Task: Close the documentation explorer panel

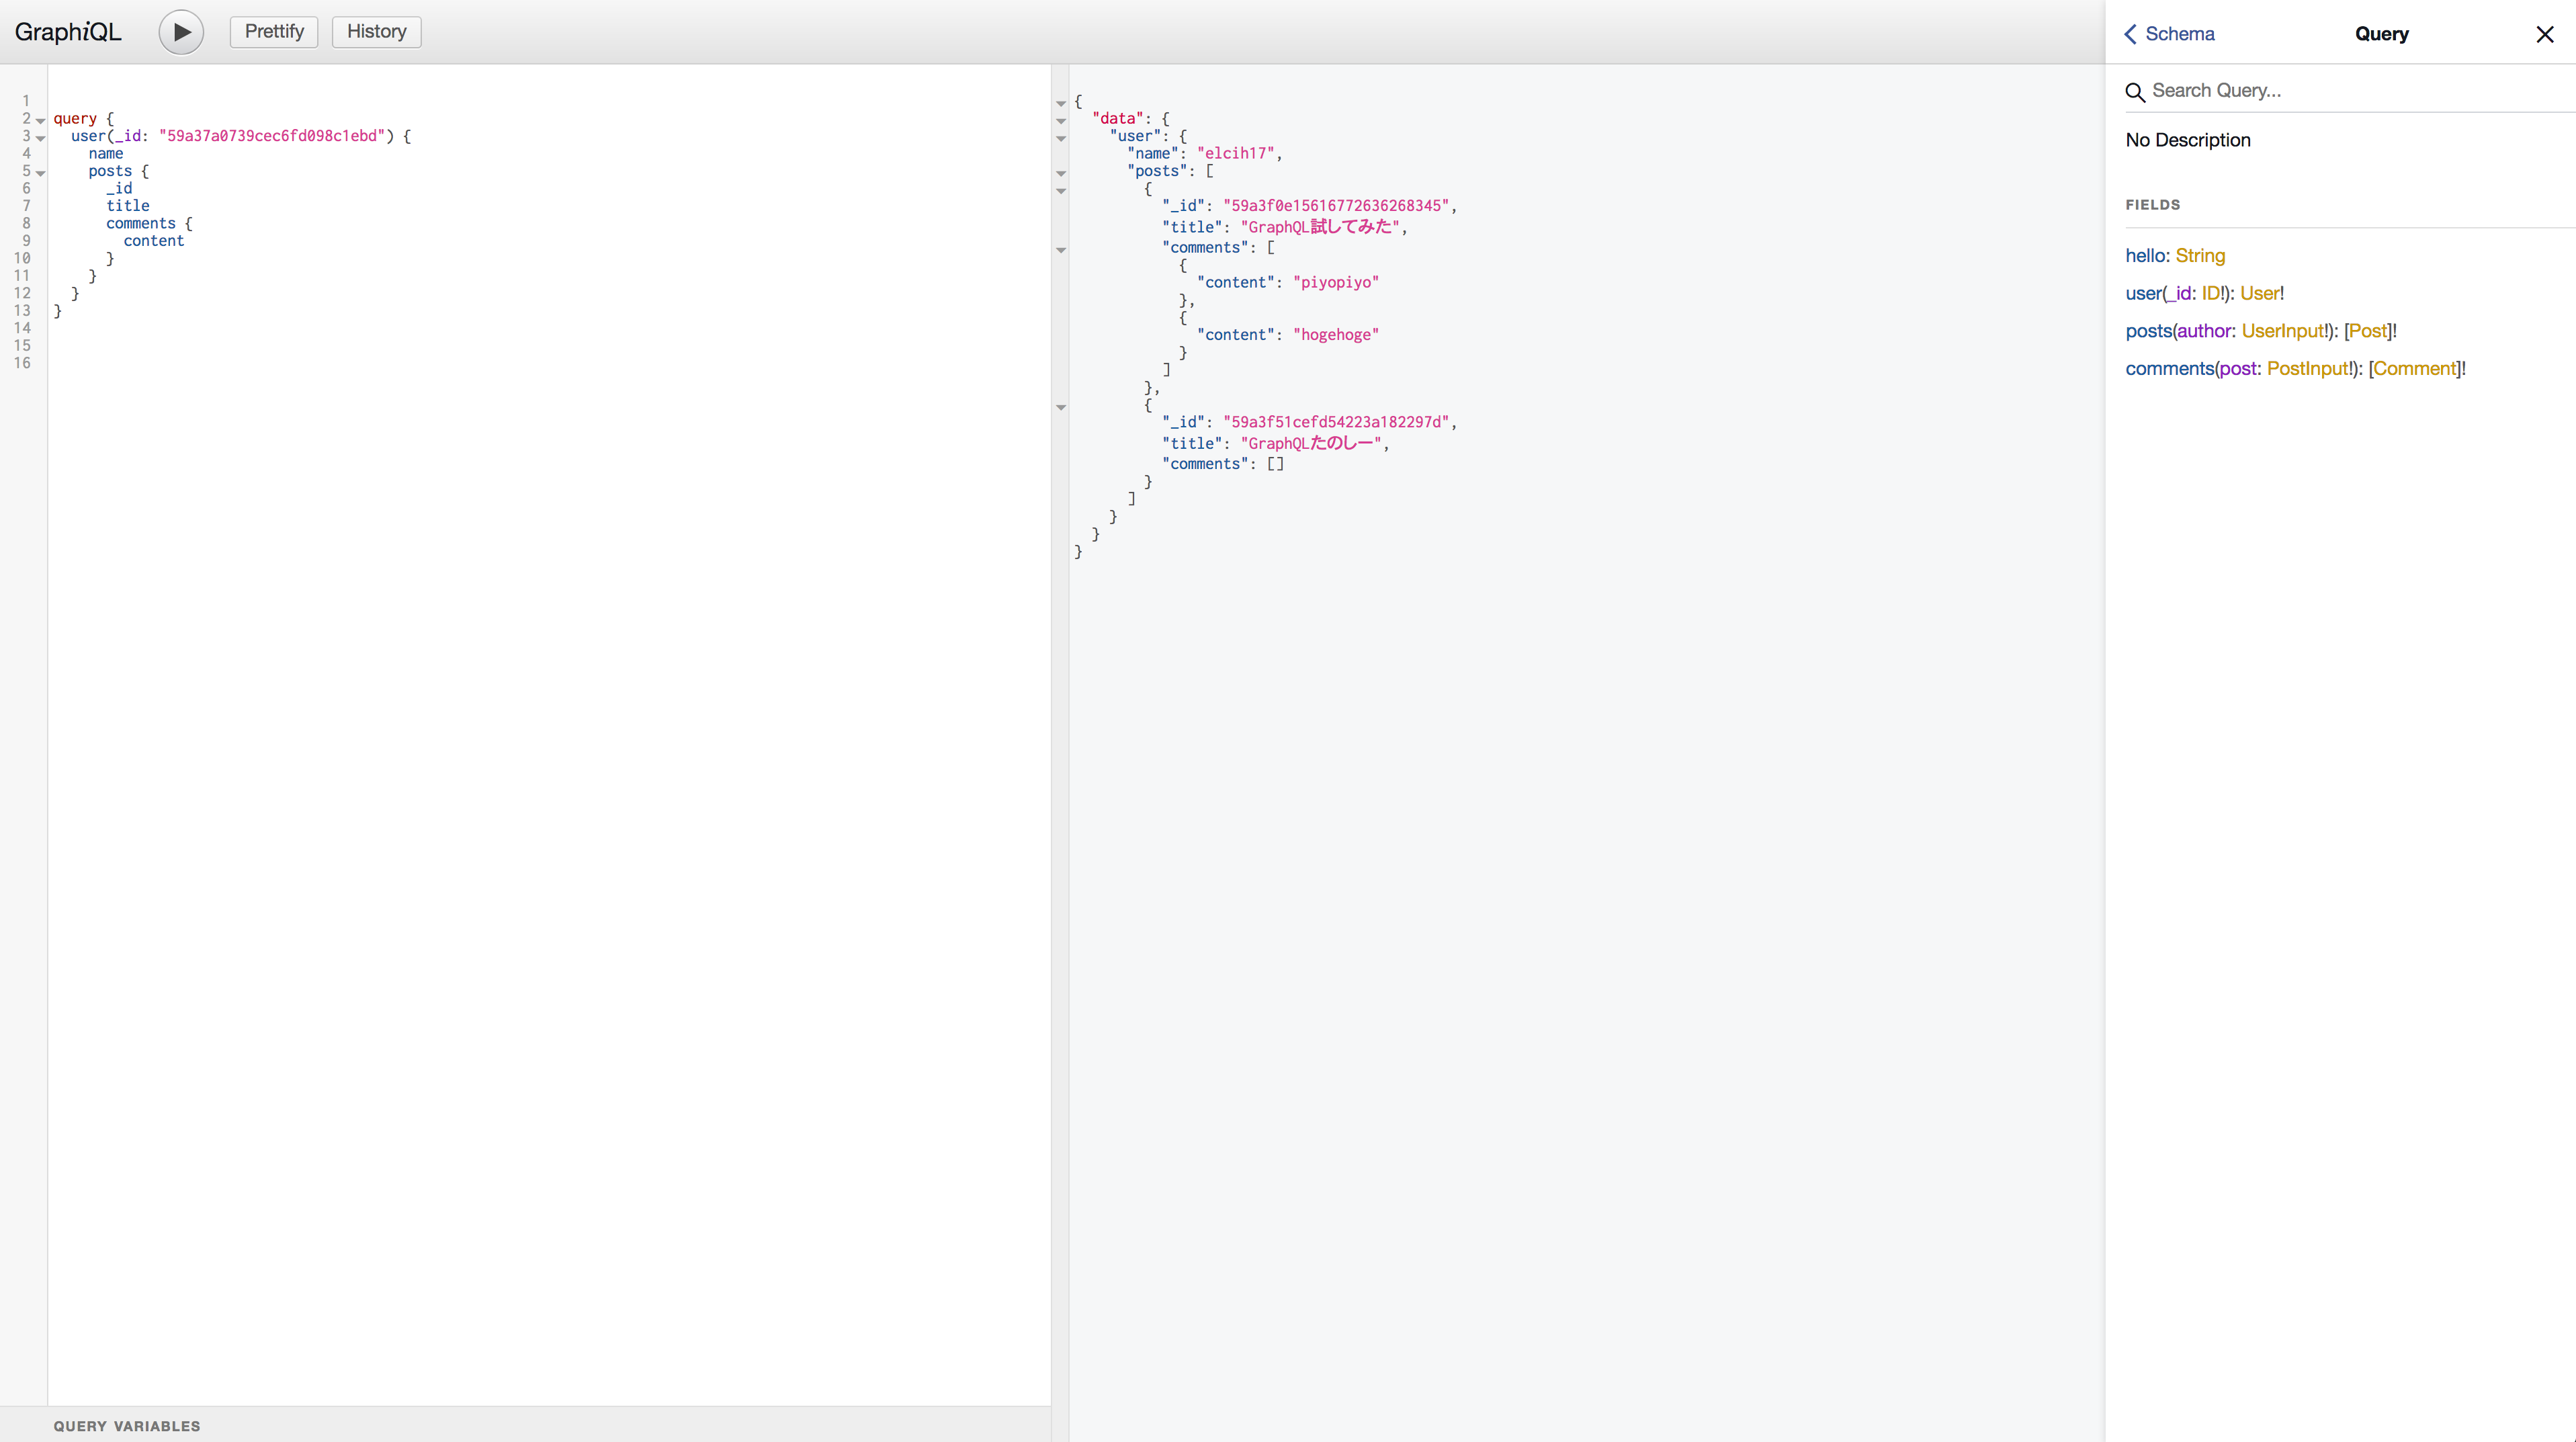Action: pos(2544,34)
